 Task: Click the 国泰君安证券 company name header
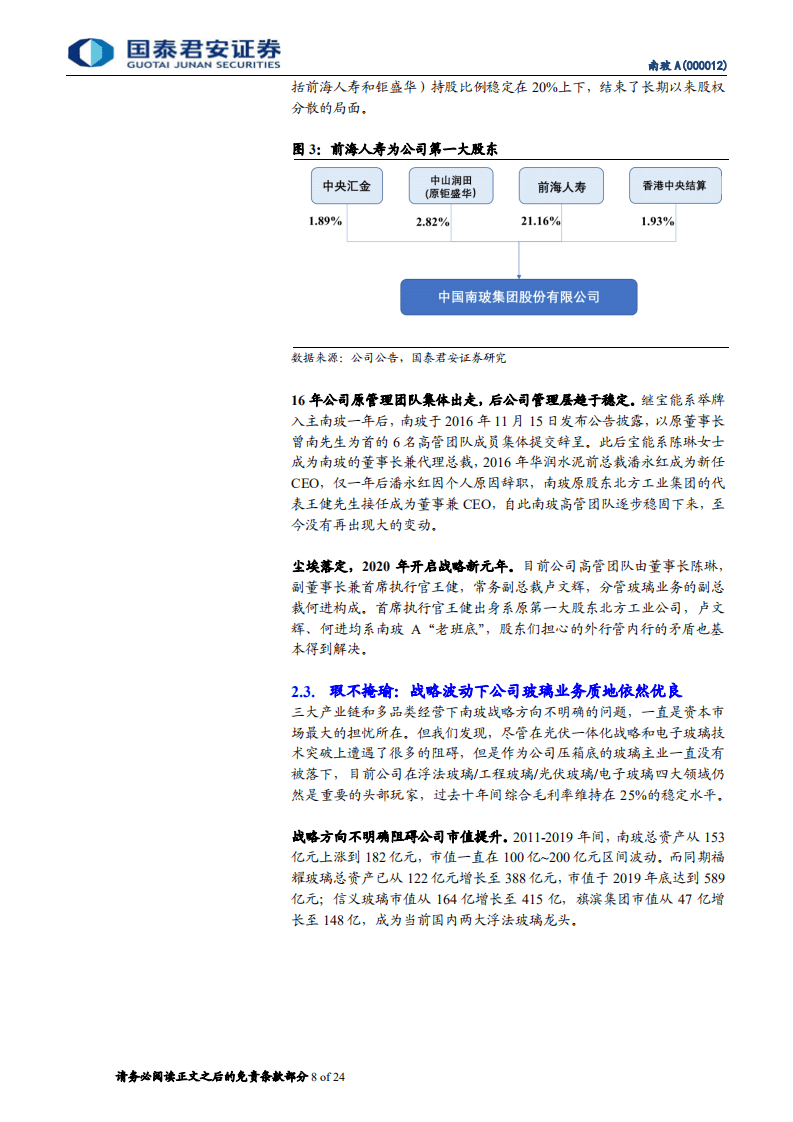click(x=203, y=49)
